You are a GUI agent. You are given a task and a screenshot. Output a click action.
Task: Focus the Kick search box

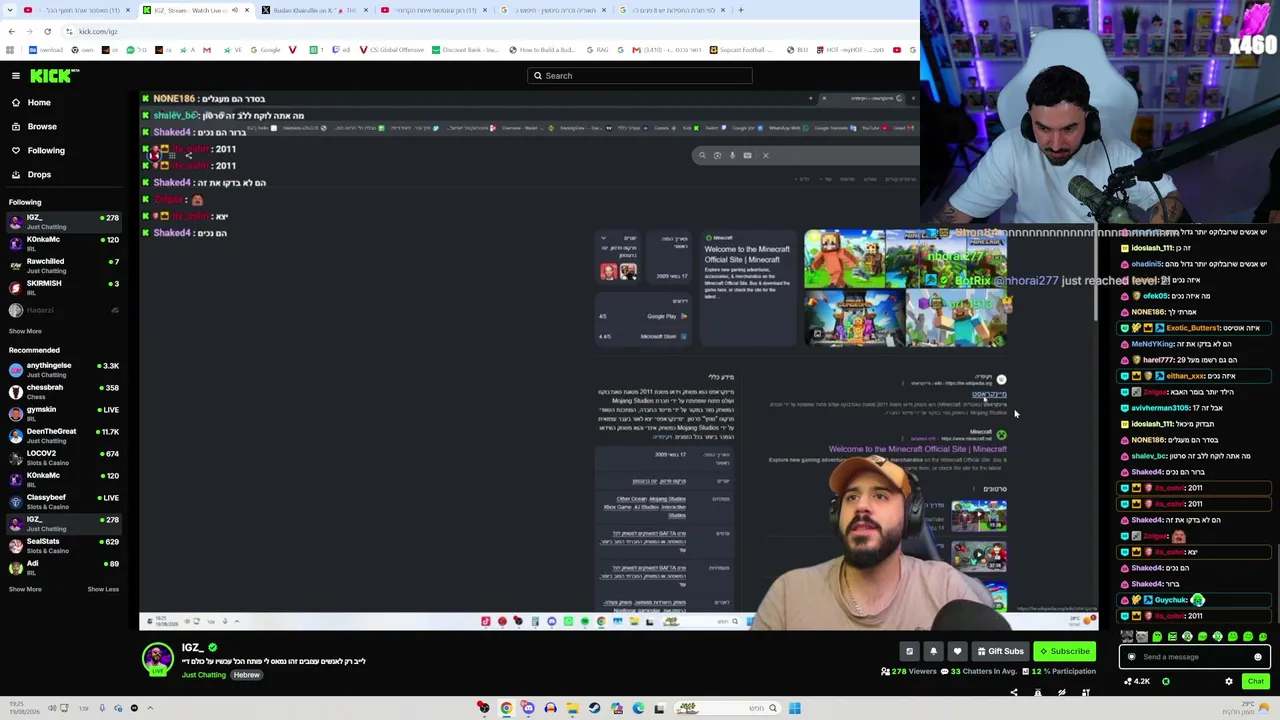click(x=640, y=76)
